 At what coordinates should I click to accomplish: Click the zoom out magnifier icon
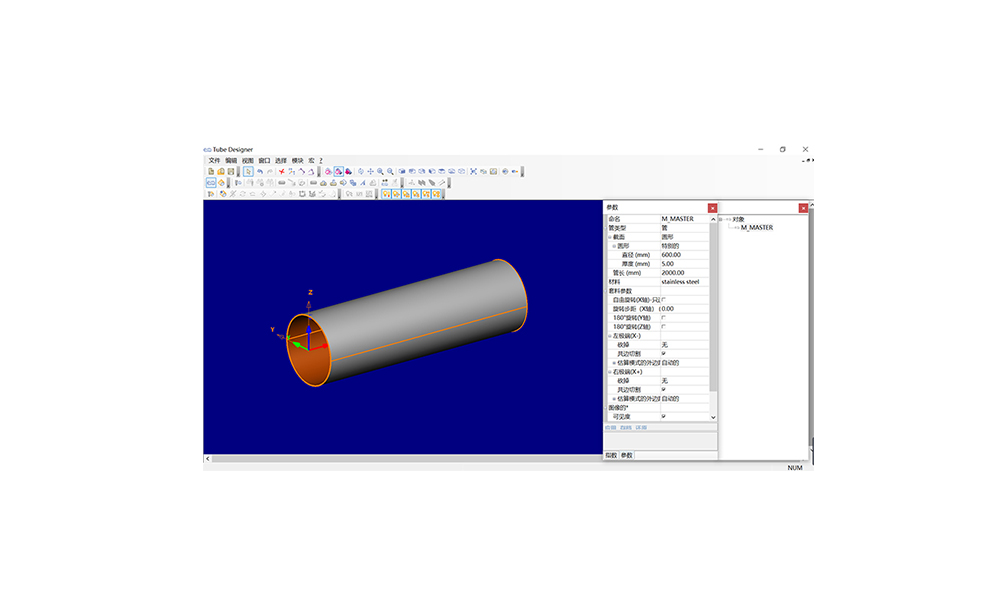coord(390,172)
